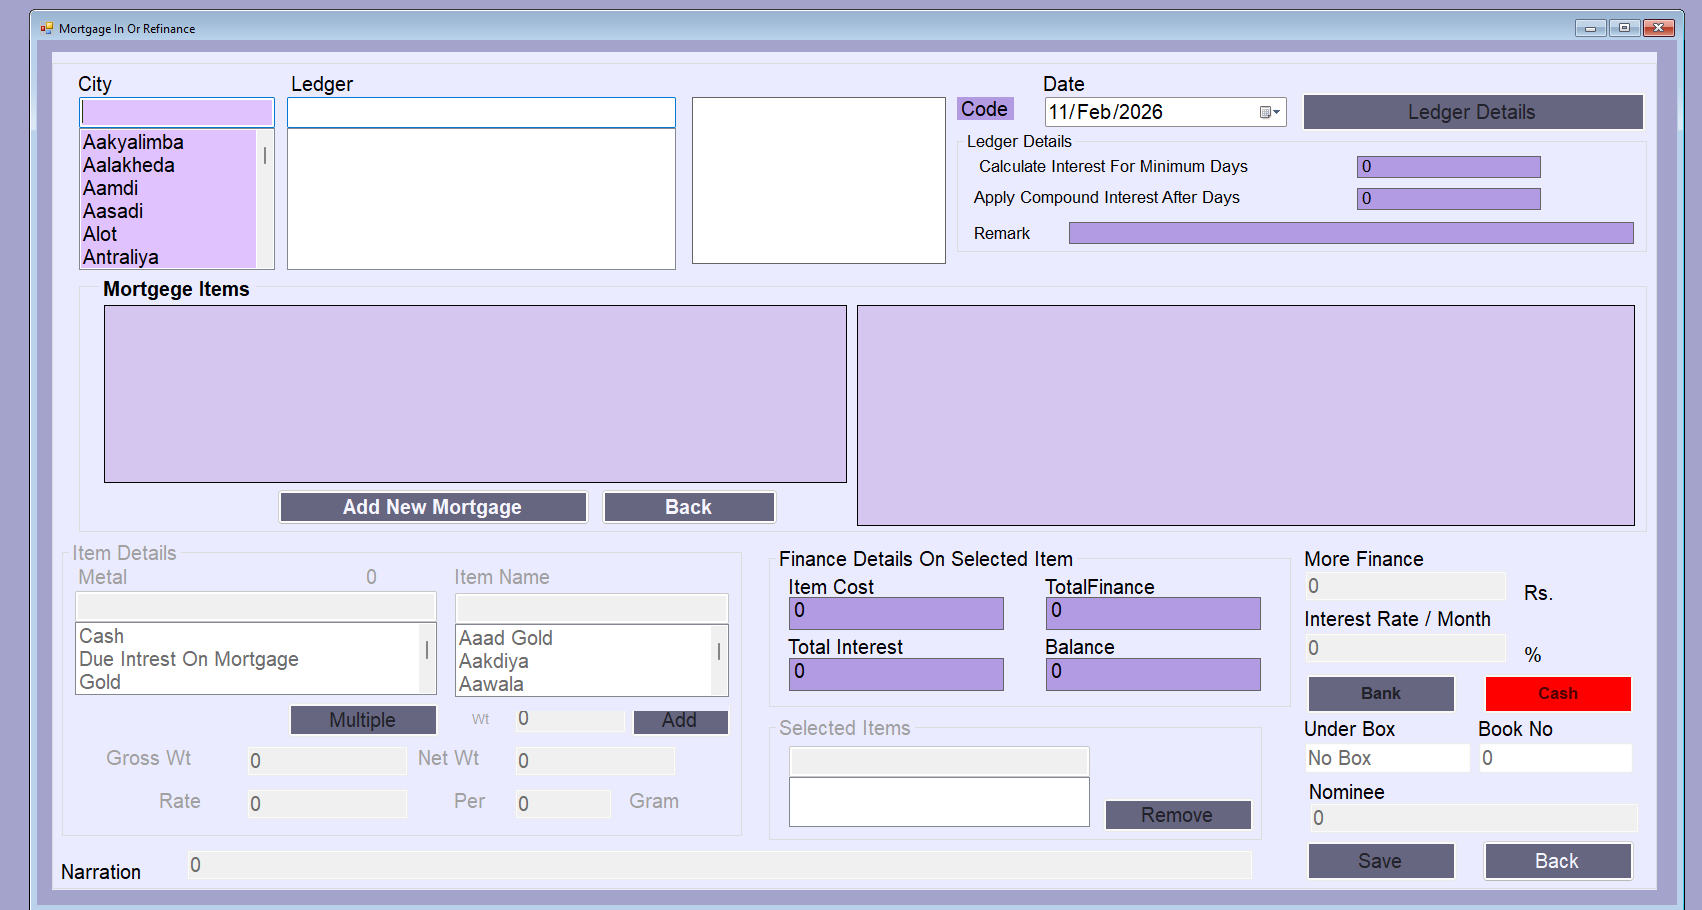Click the Rate input field
Viewport: 1702px width, 910px height.
(327, 804)
